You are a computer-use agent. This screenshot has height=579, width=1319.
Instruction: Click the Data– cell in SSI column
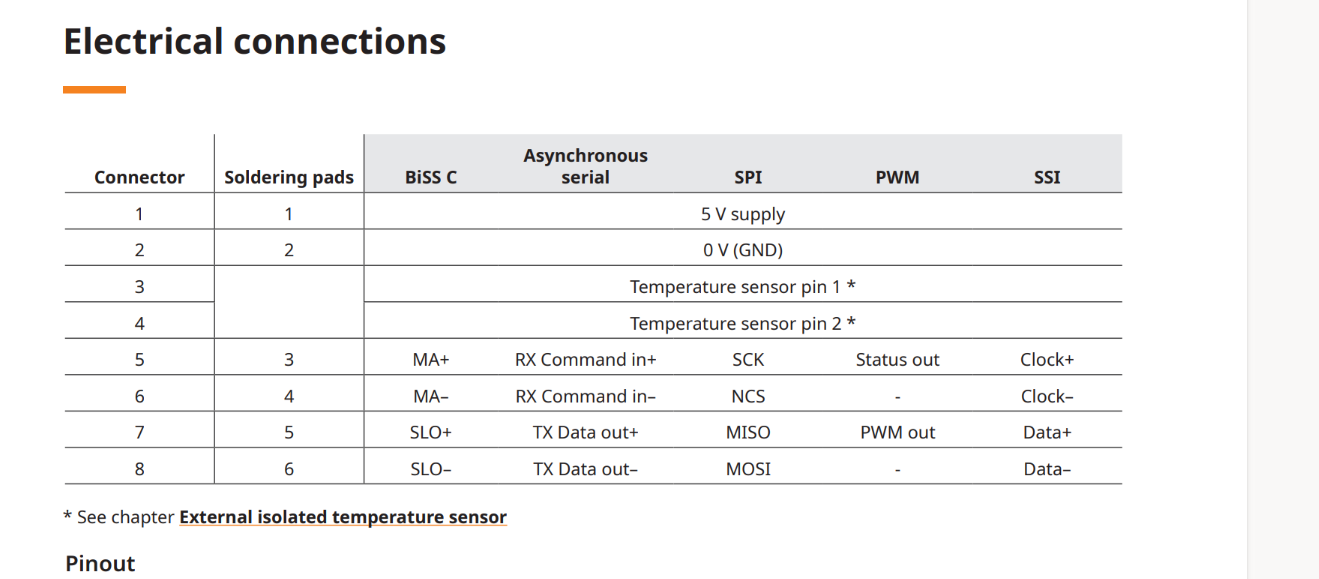tap(1047, 469)
